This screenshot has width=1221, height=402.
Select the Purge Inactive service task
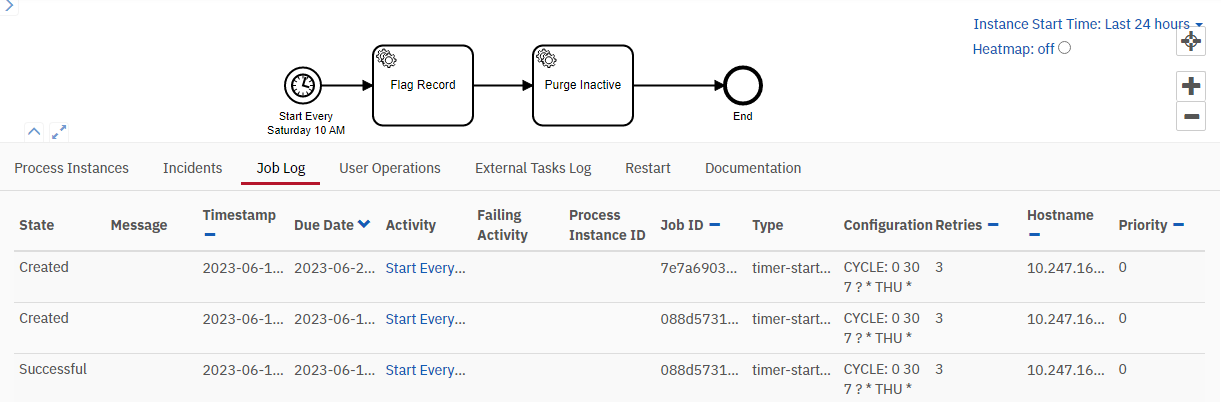tap(583, 85)
